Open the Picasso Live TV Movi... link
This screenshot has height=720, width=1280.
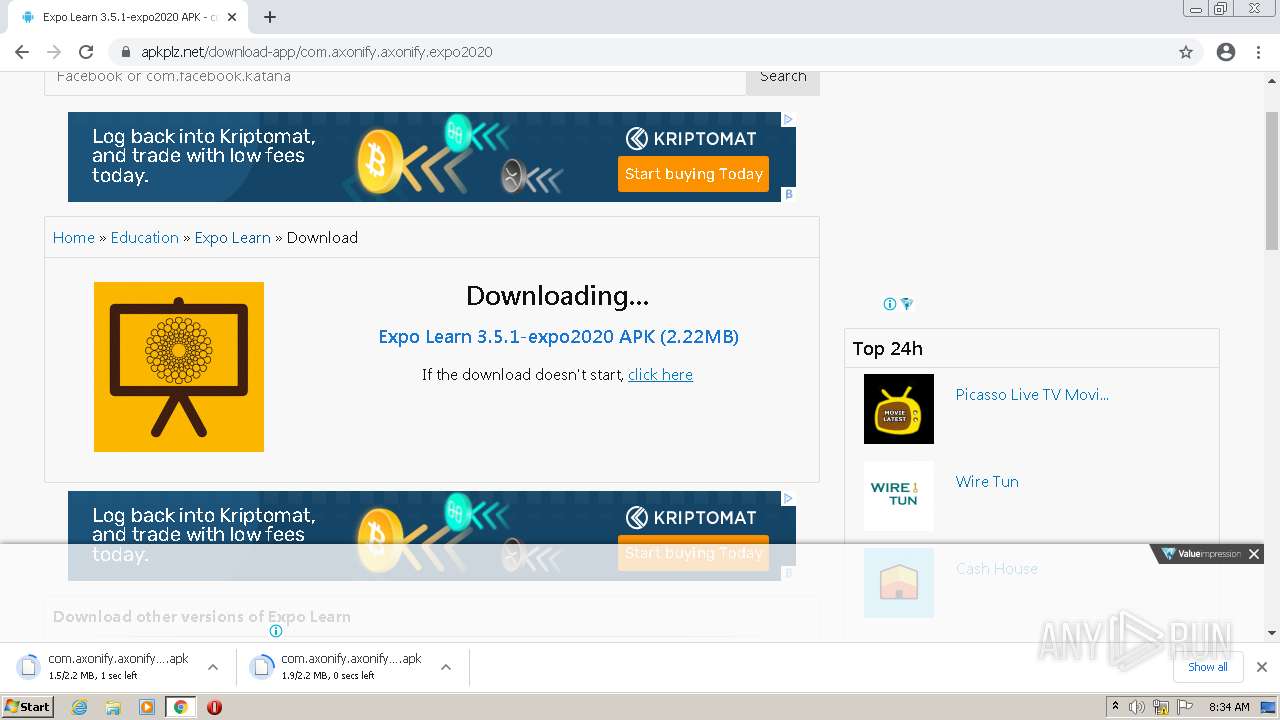click(x=1032, y=395)
